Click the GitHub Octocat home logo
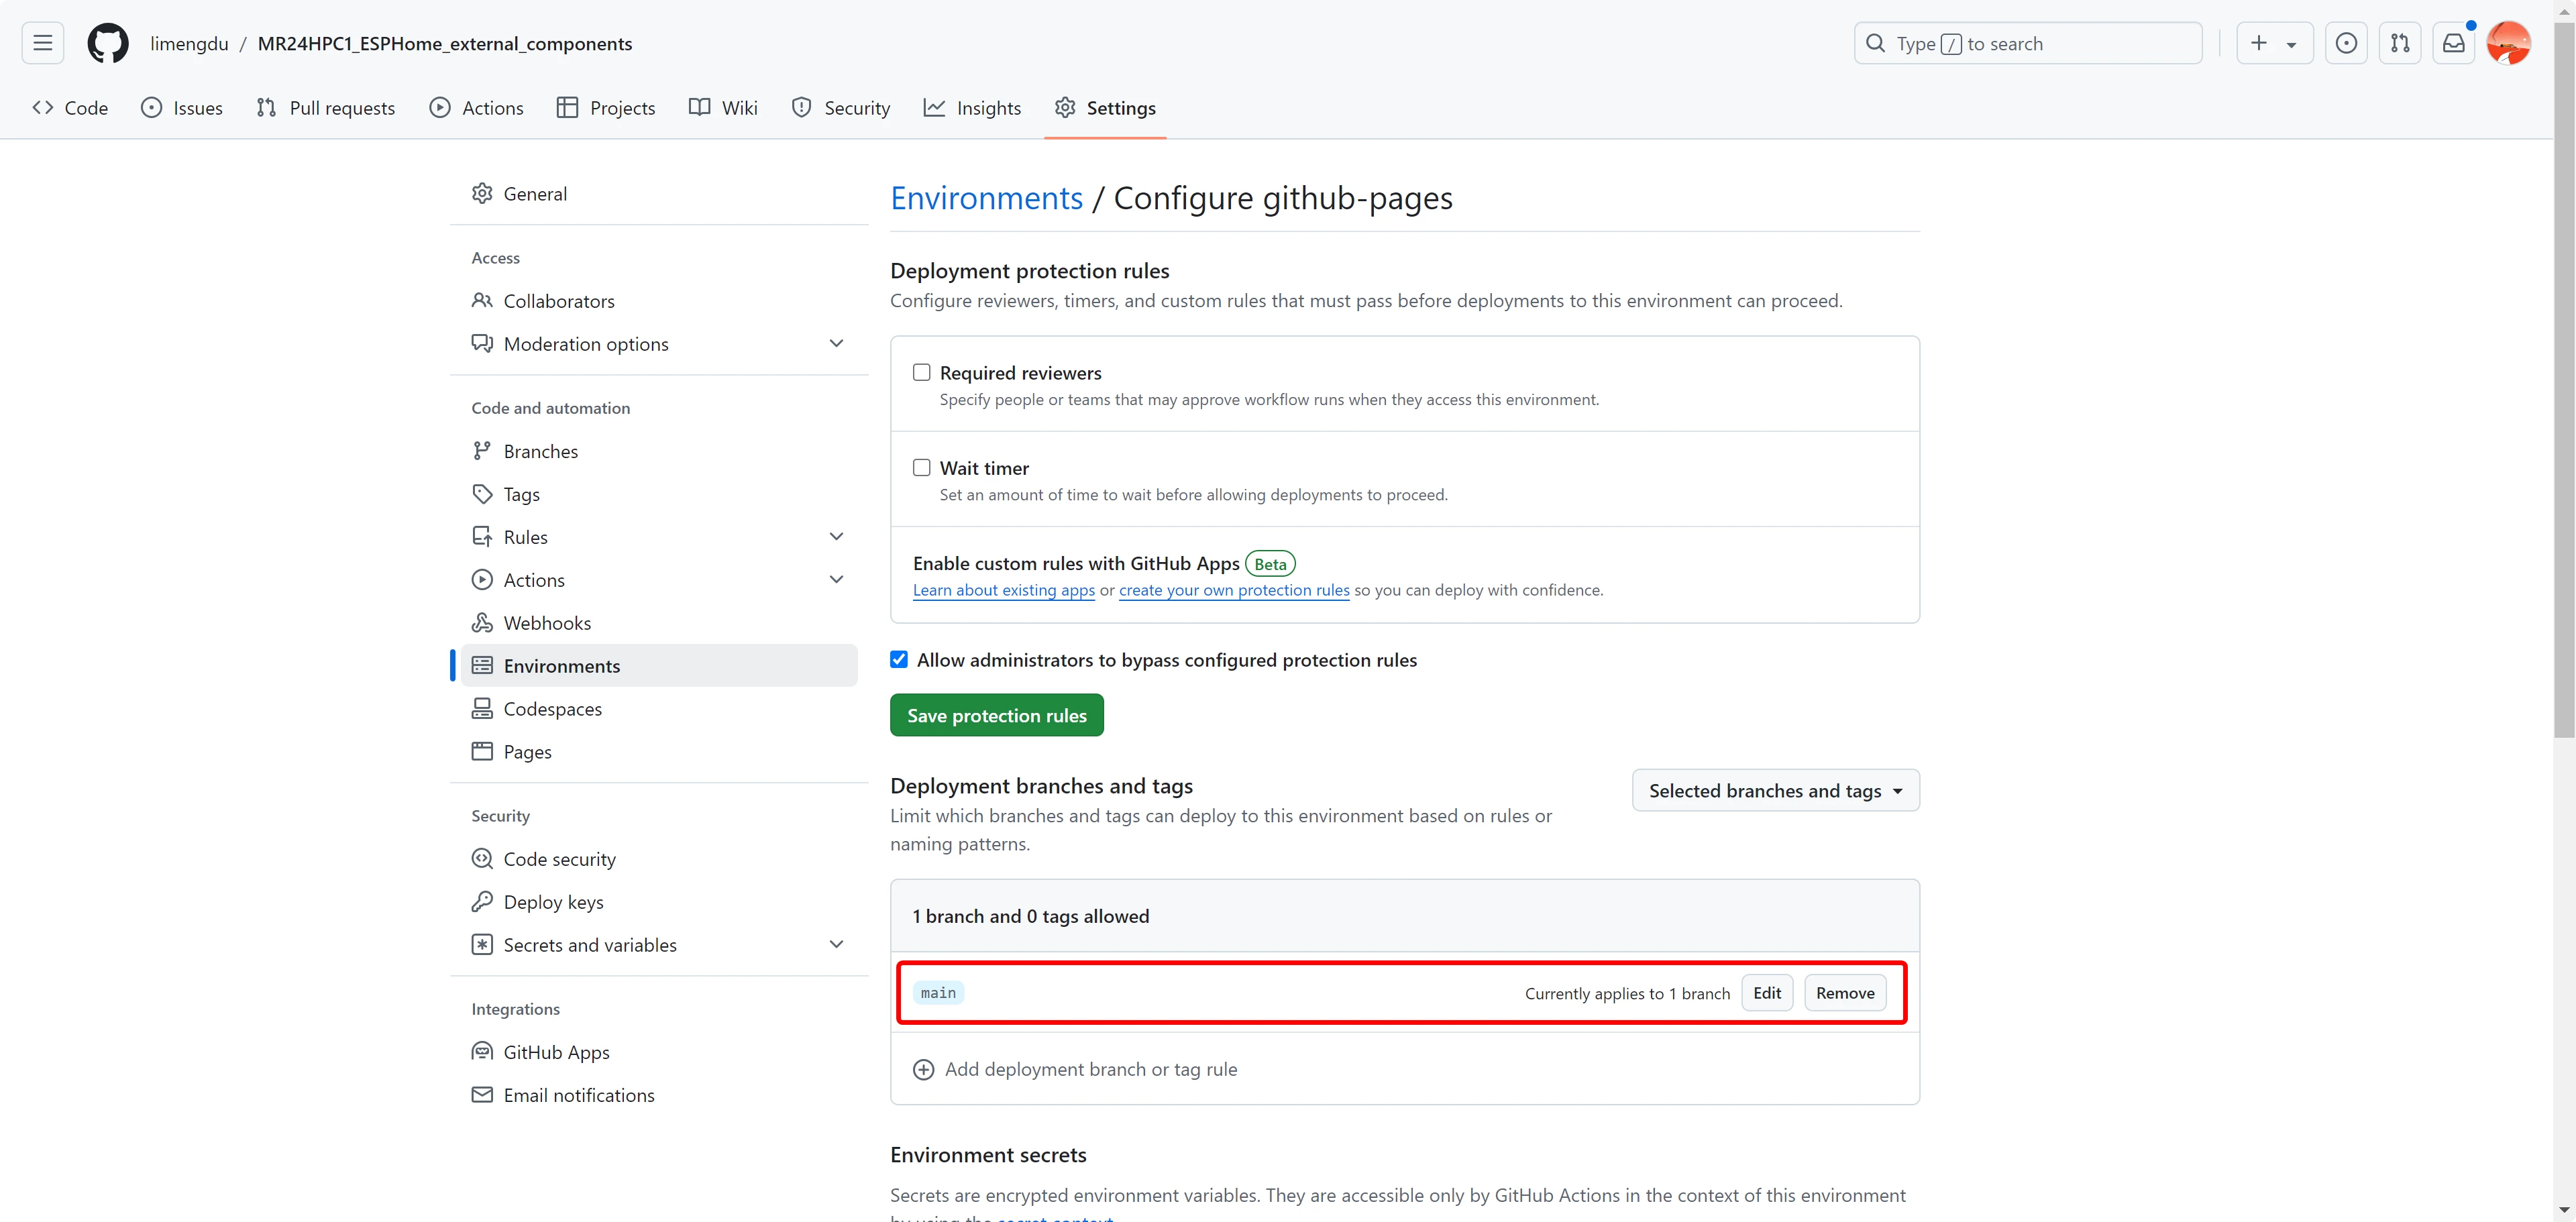The image size is (2576, 1222). (107, 43)
